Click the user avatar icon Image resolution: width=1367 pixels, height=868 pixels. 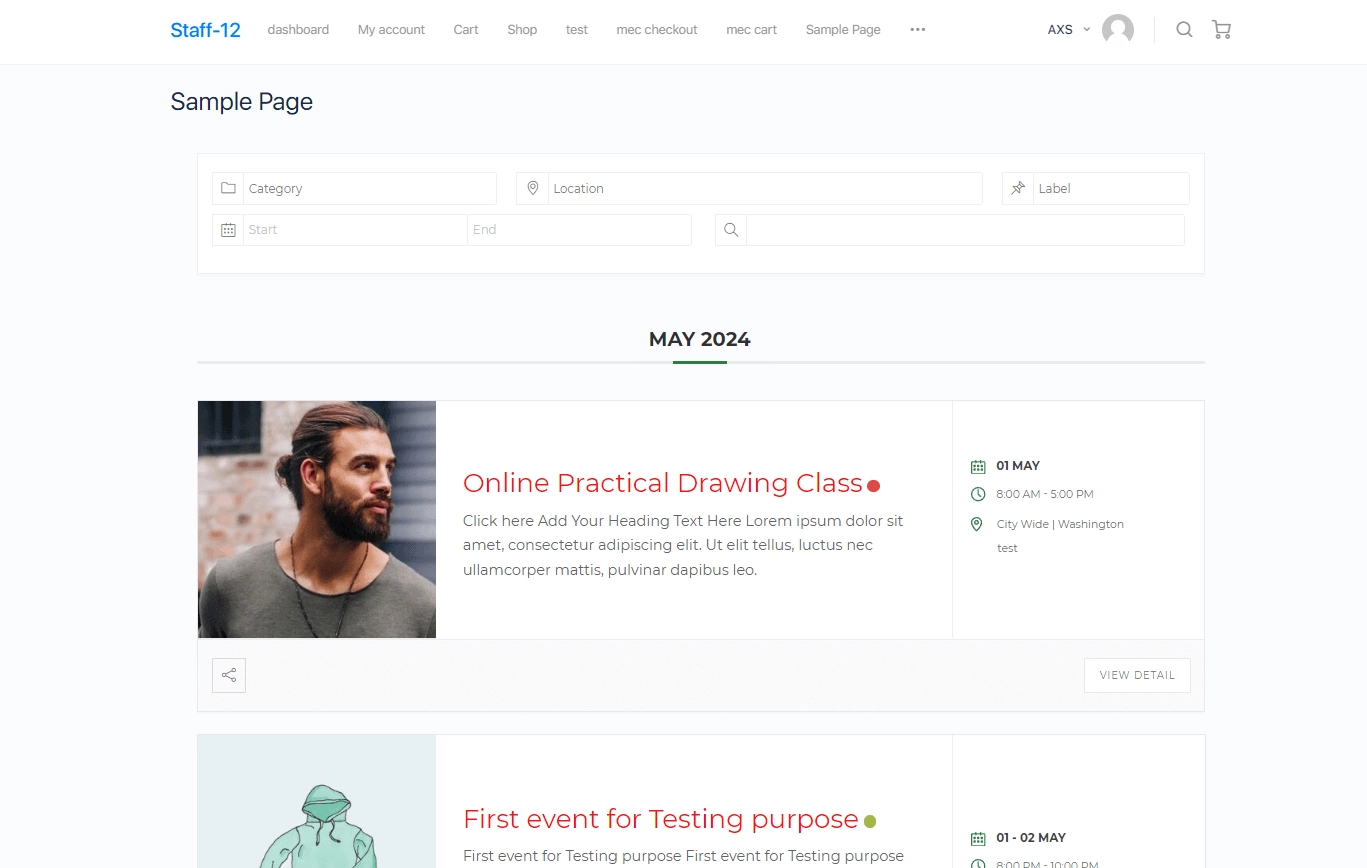click(x=1118, y=30)
